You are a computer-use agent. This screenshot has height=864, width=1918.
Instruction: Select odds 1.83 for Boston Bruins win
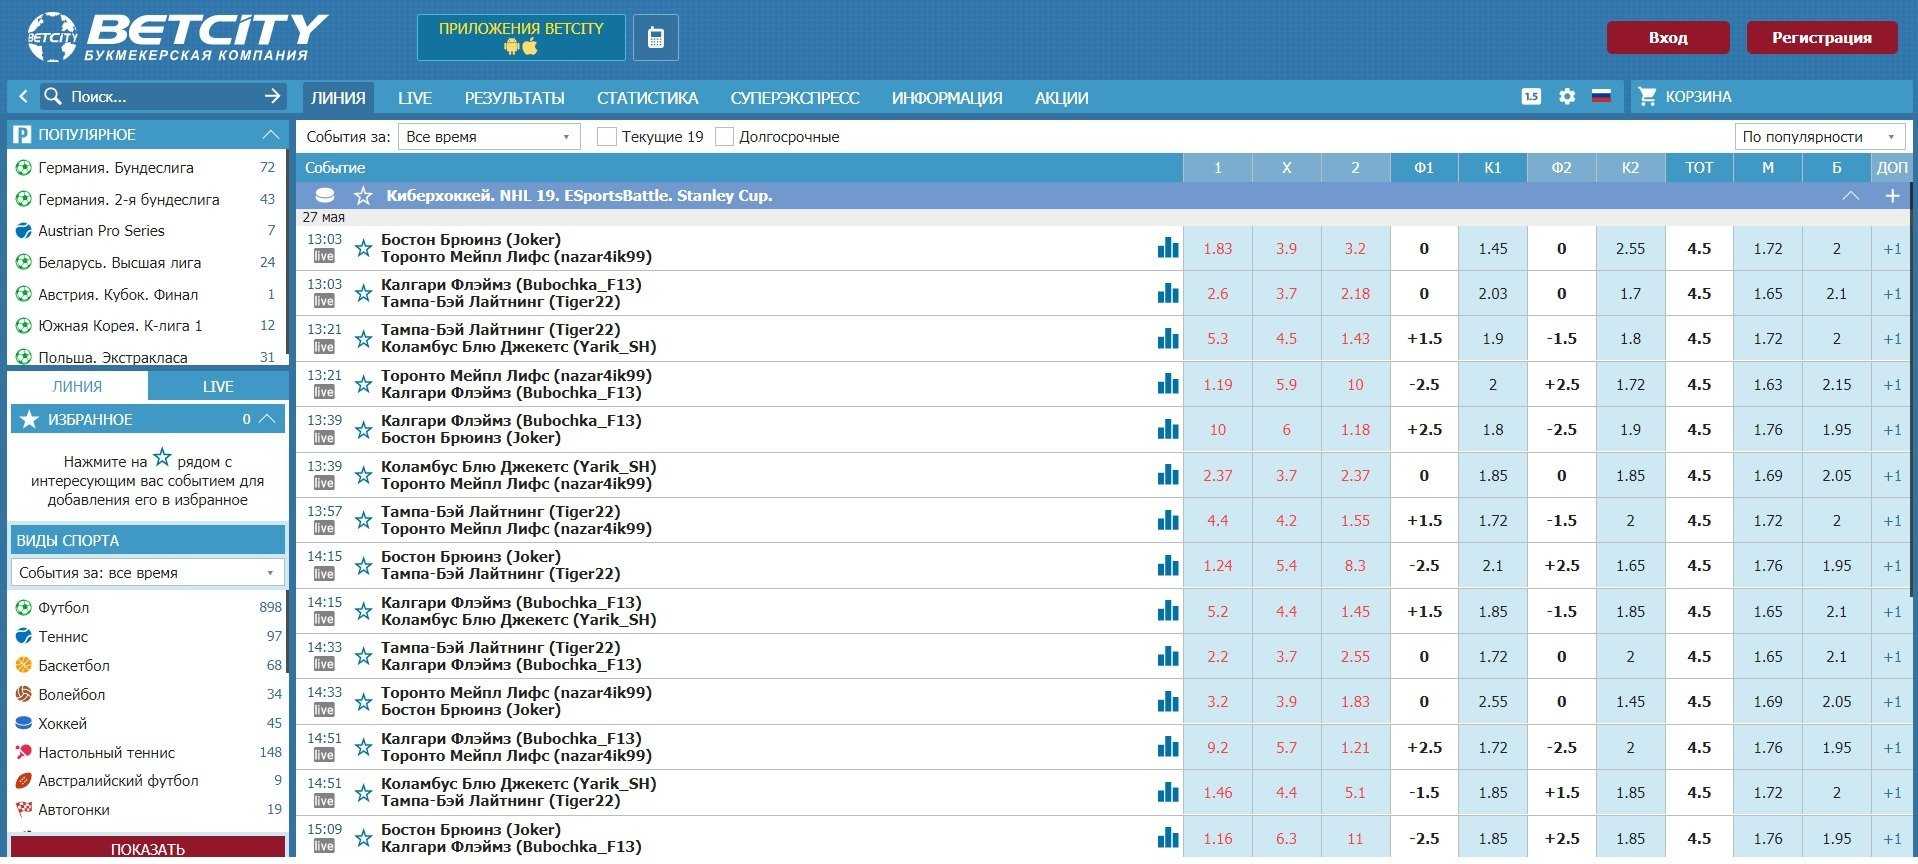(x=1217, y=249)
